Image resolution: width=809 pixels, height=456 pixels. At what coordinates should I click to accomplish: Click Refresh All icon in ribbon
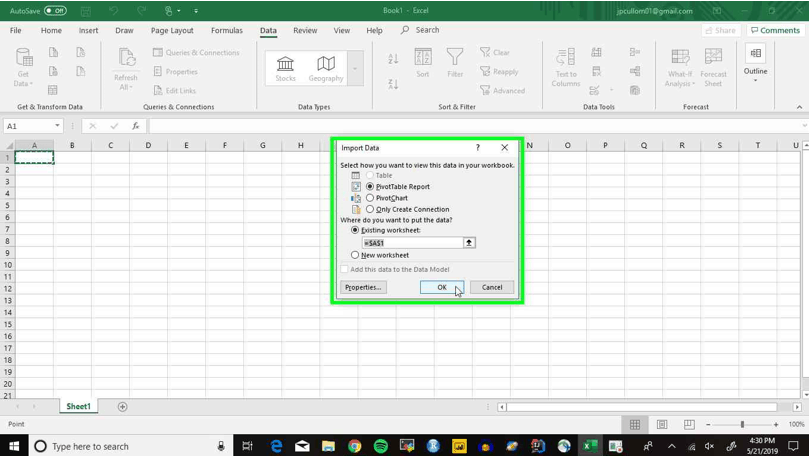[x=126, y=58]
